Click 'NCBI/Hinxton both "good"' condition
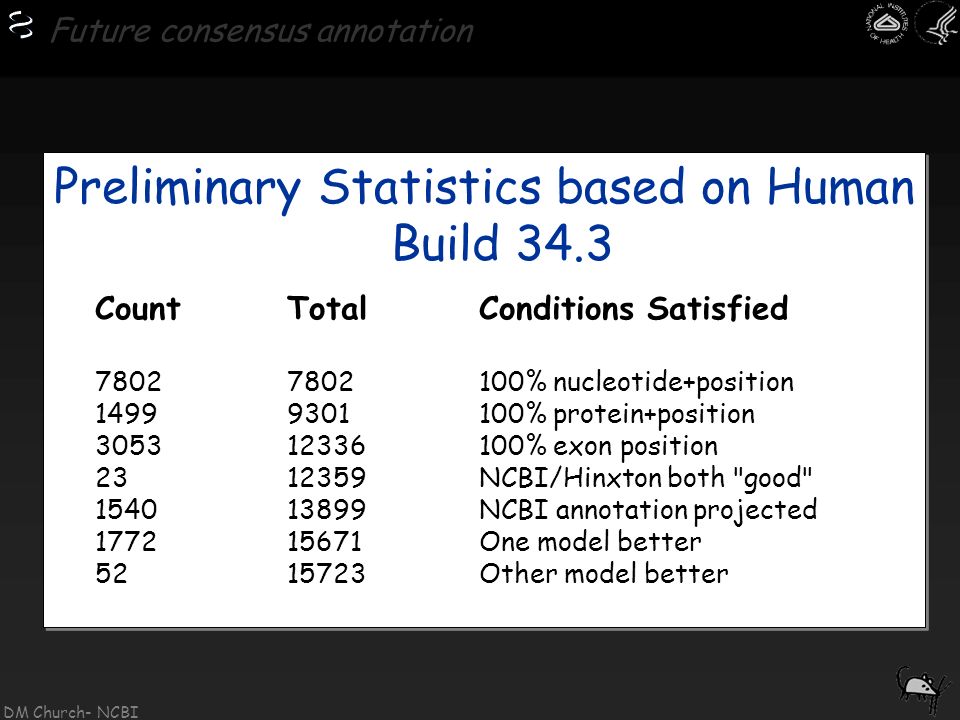960x720 pixels. [x=646, y=478]
